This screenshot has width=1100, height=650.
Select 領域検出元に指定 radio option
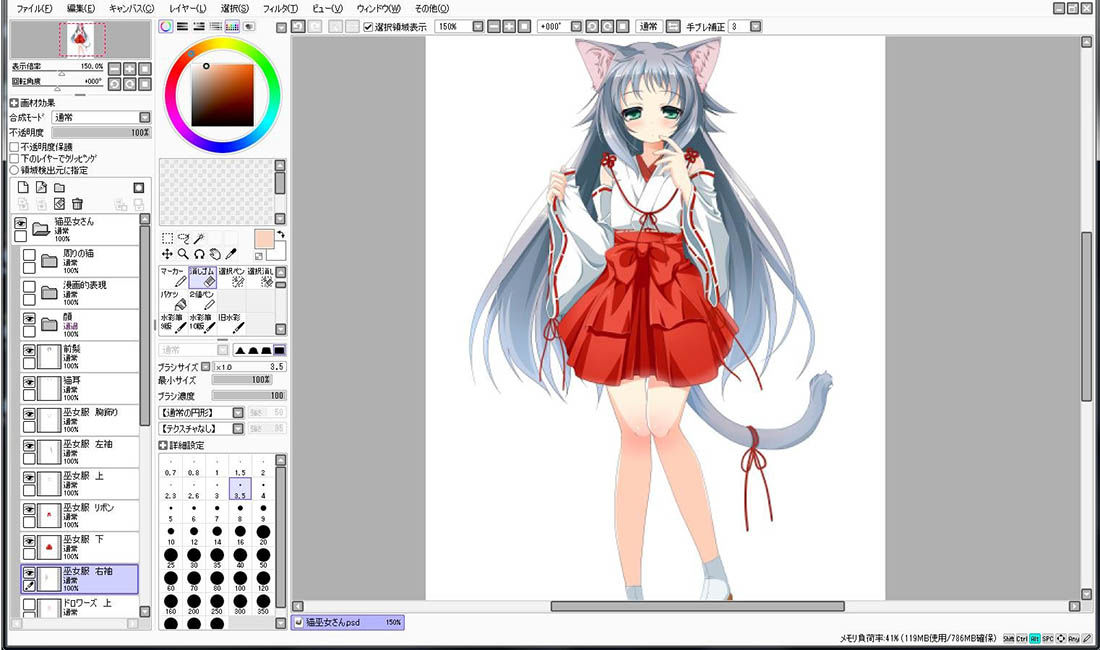point(14,170)
